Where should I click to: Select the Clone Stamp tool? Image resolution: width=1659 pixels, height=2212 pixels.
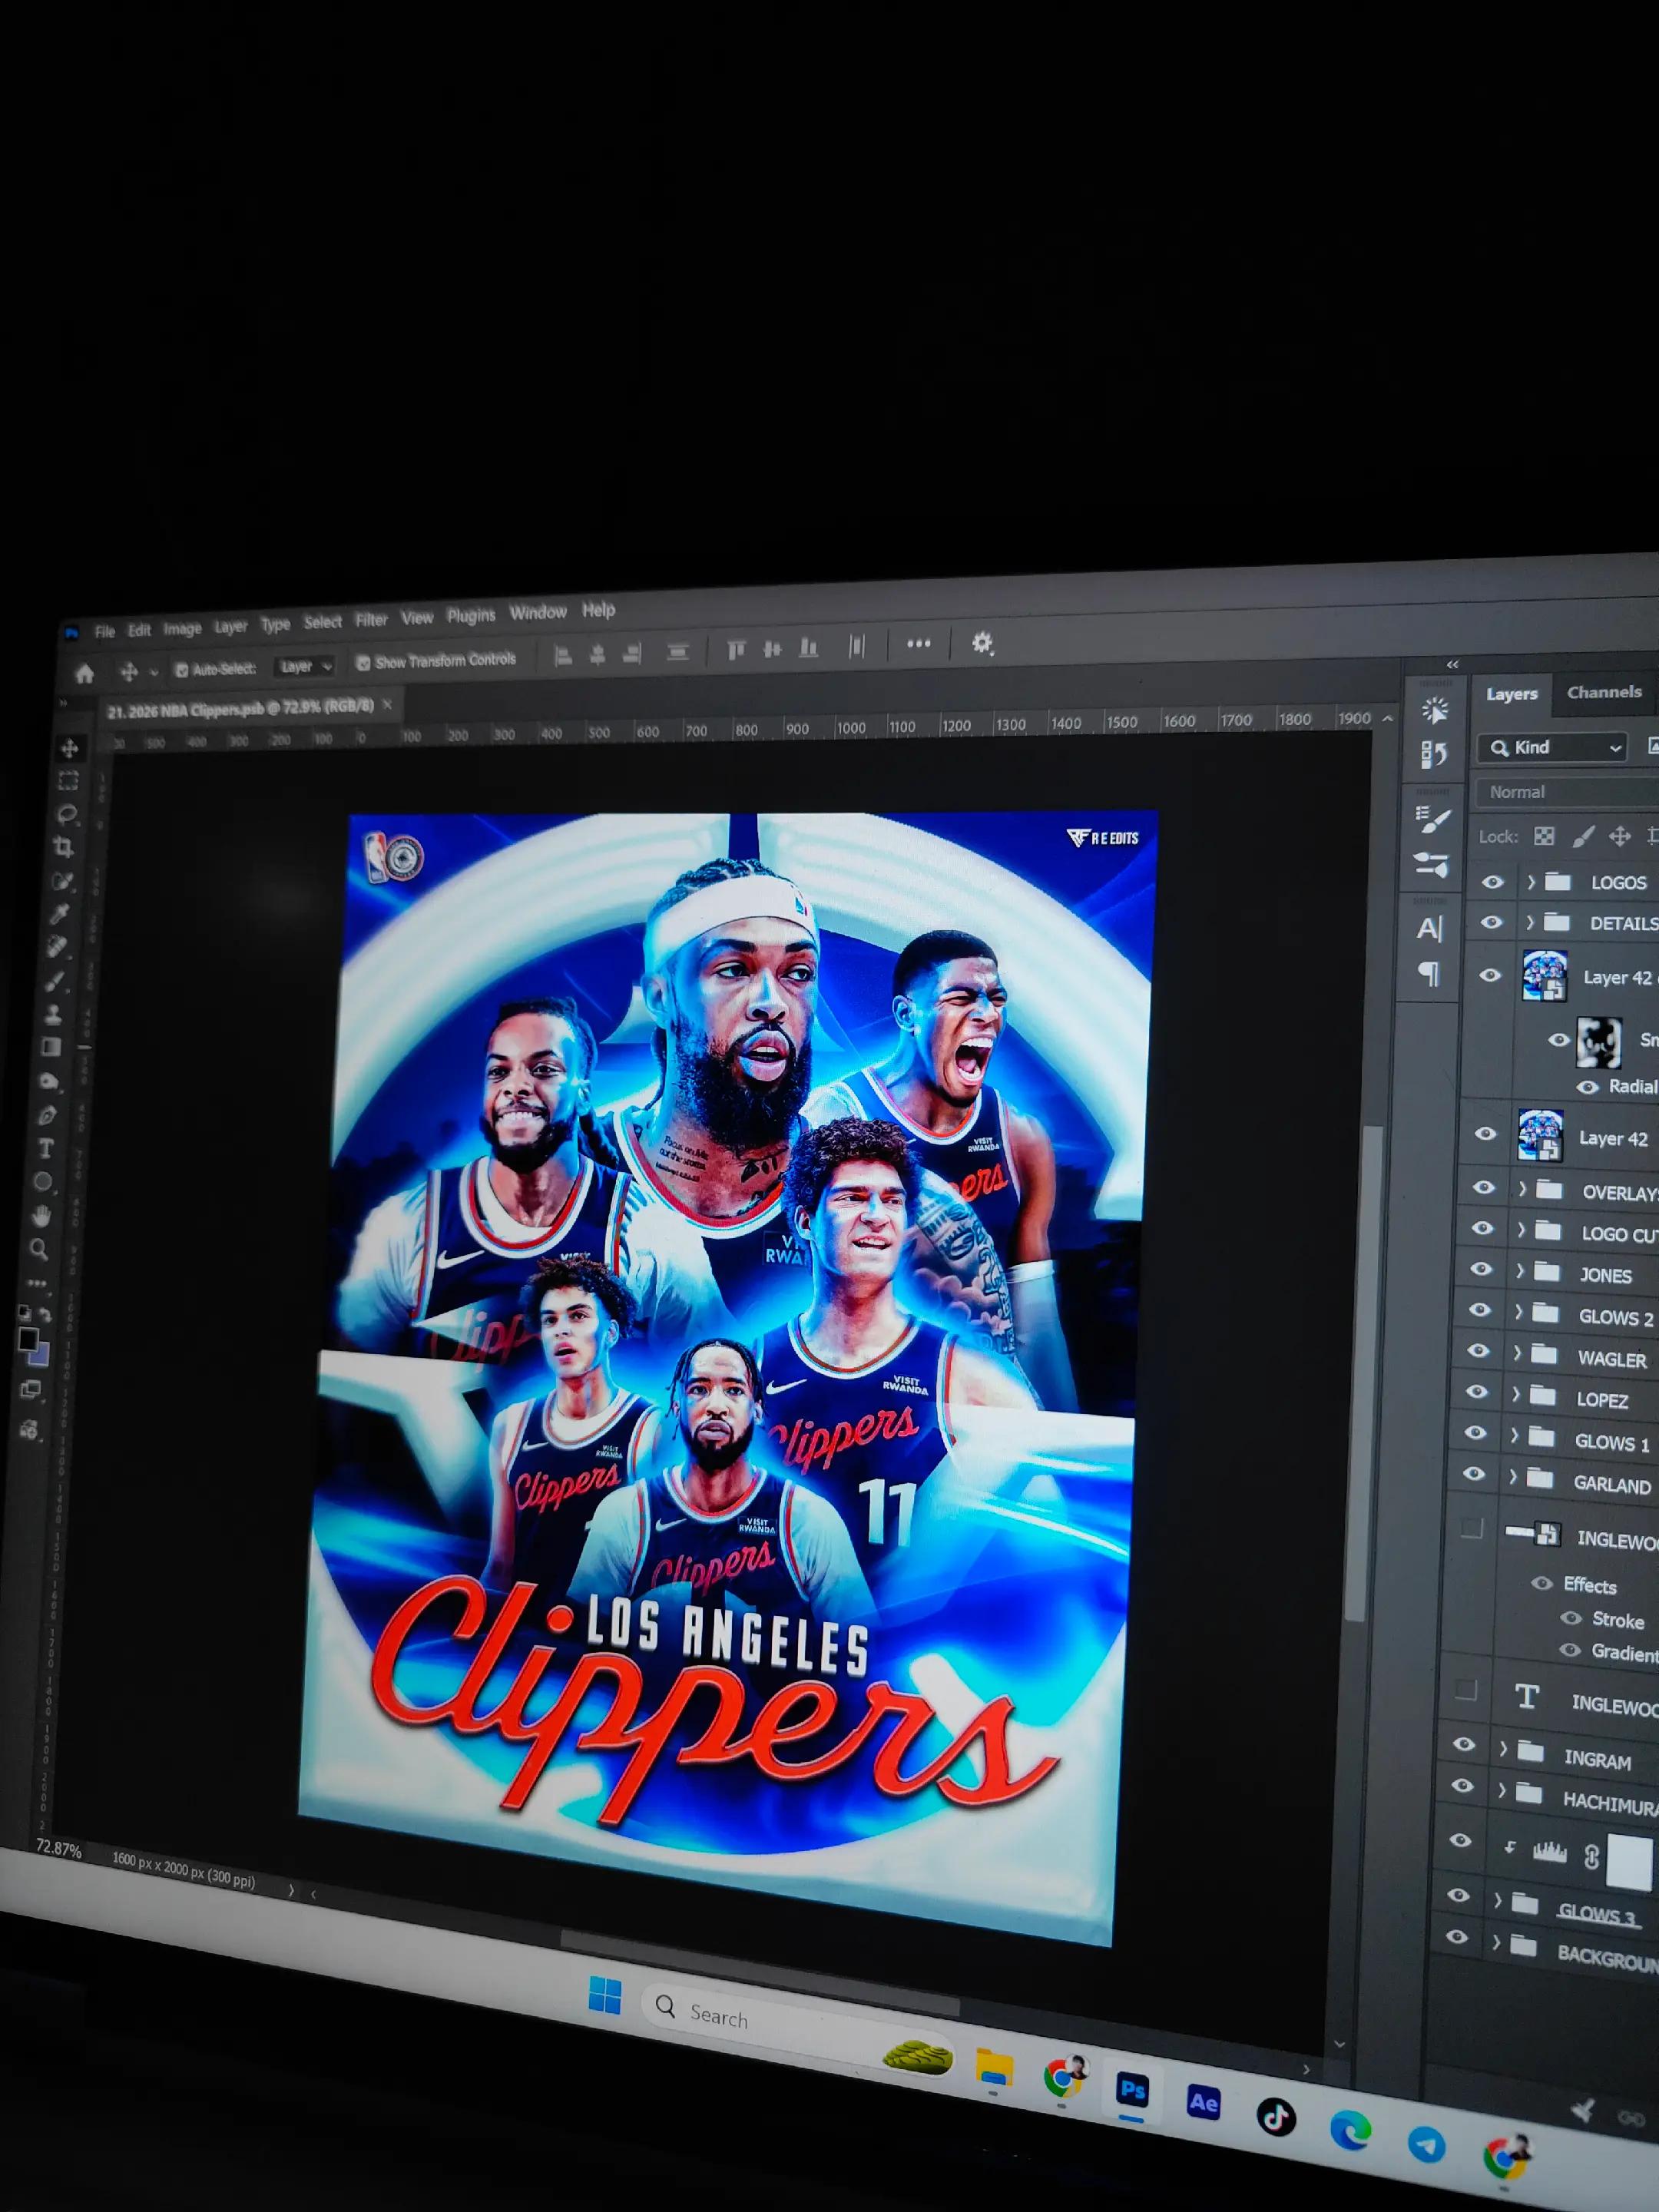coord(53,1014)
